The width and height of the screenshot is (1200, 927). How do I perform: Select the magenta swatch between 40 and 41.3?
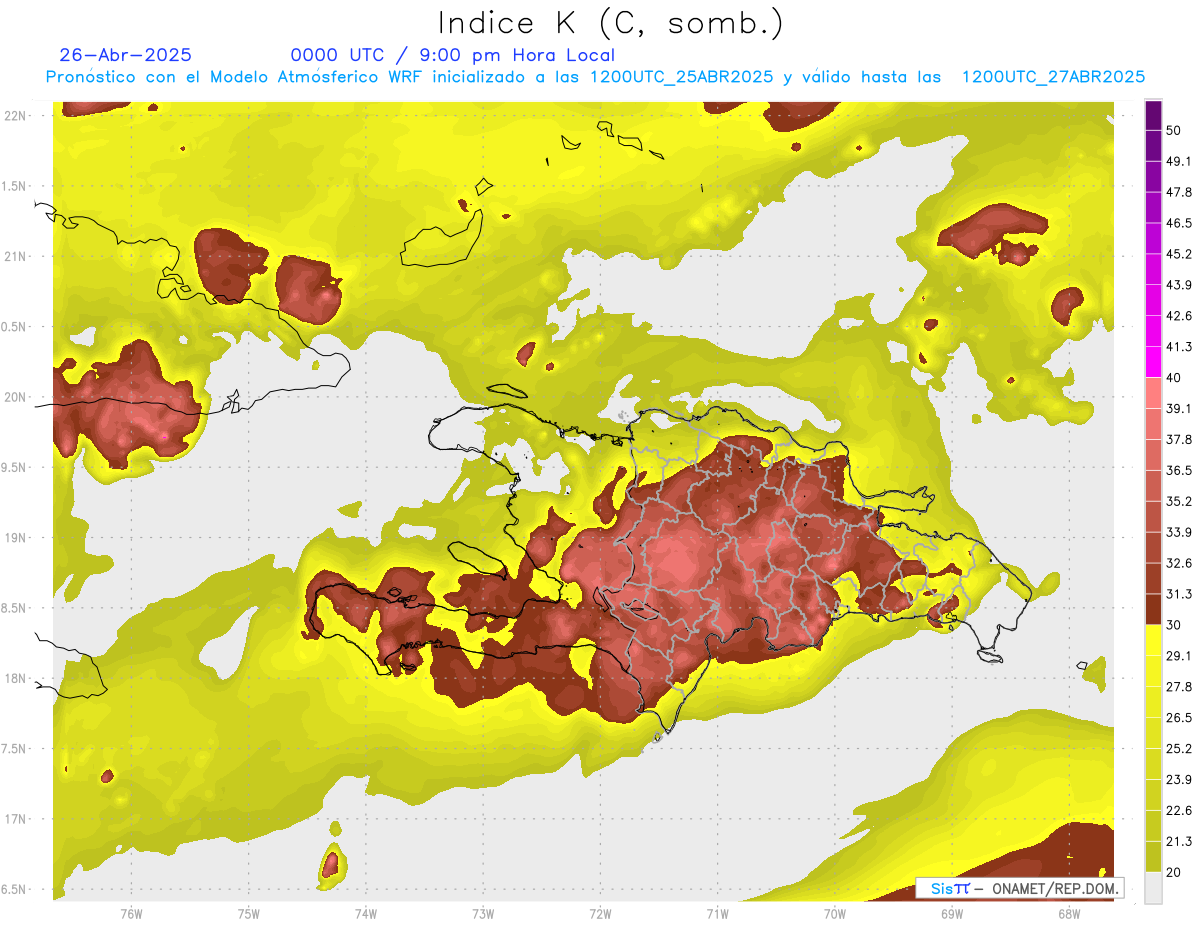click(1153, 362)
